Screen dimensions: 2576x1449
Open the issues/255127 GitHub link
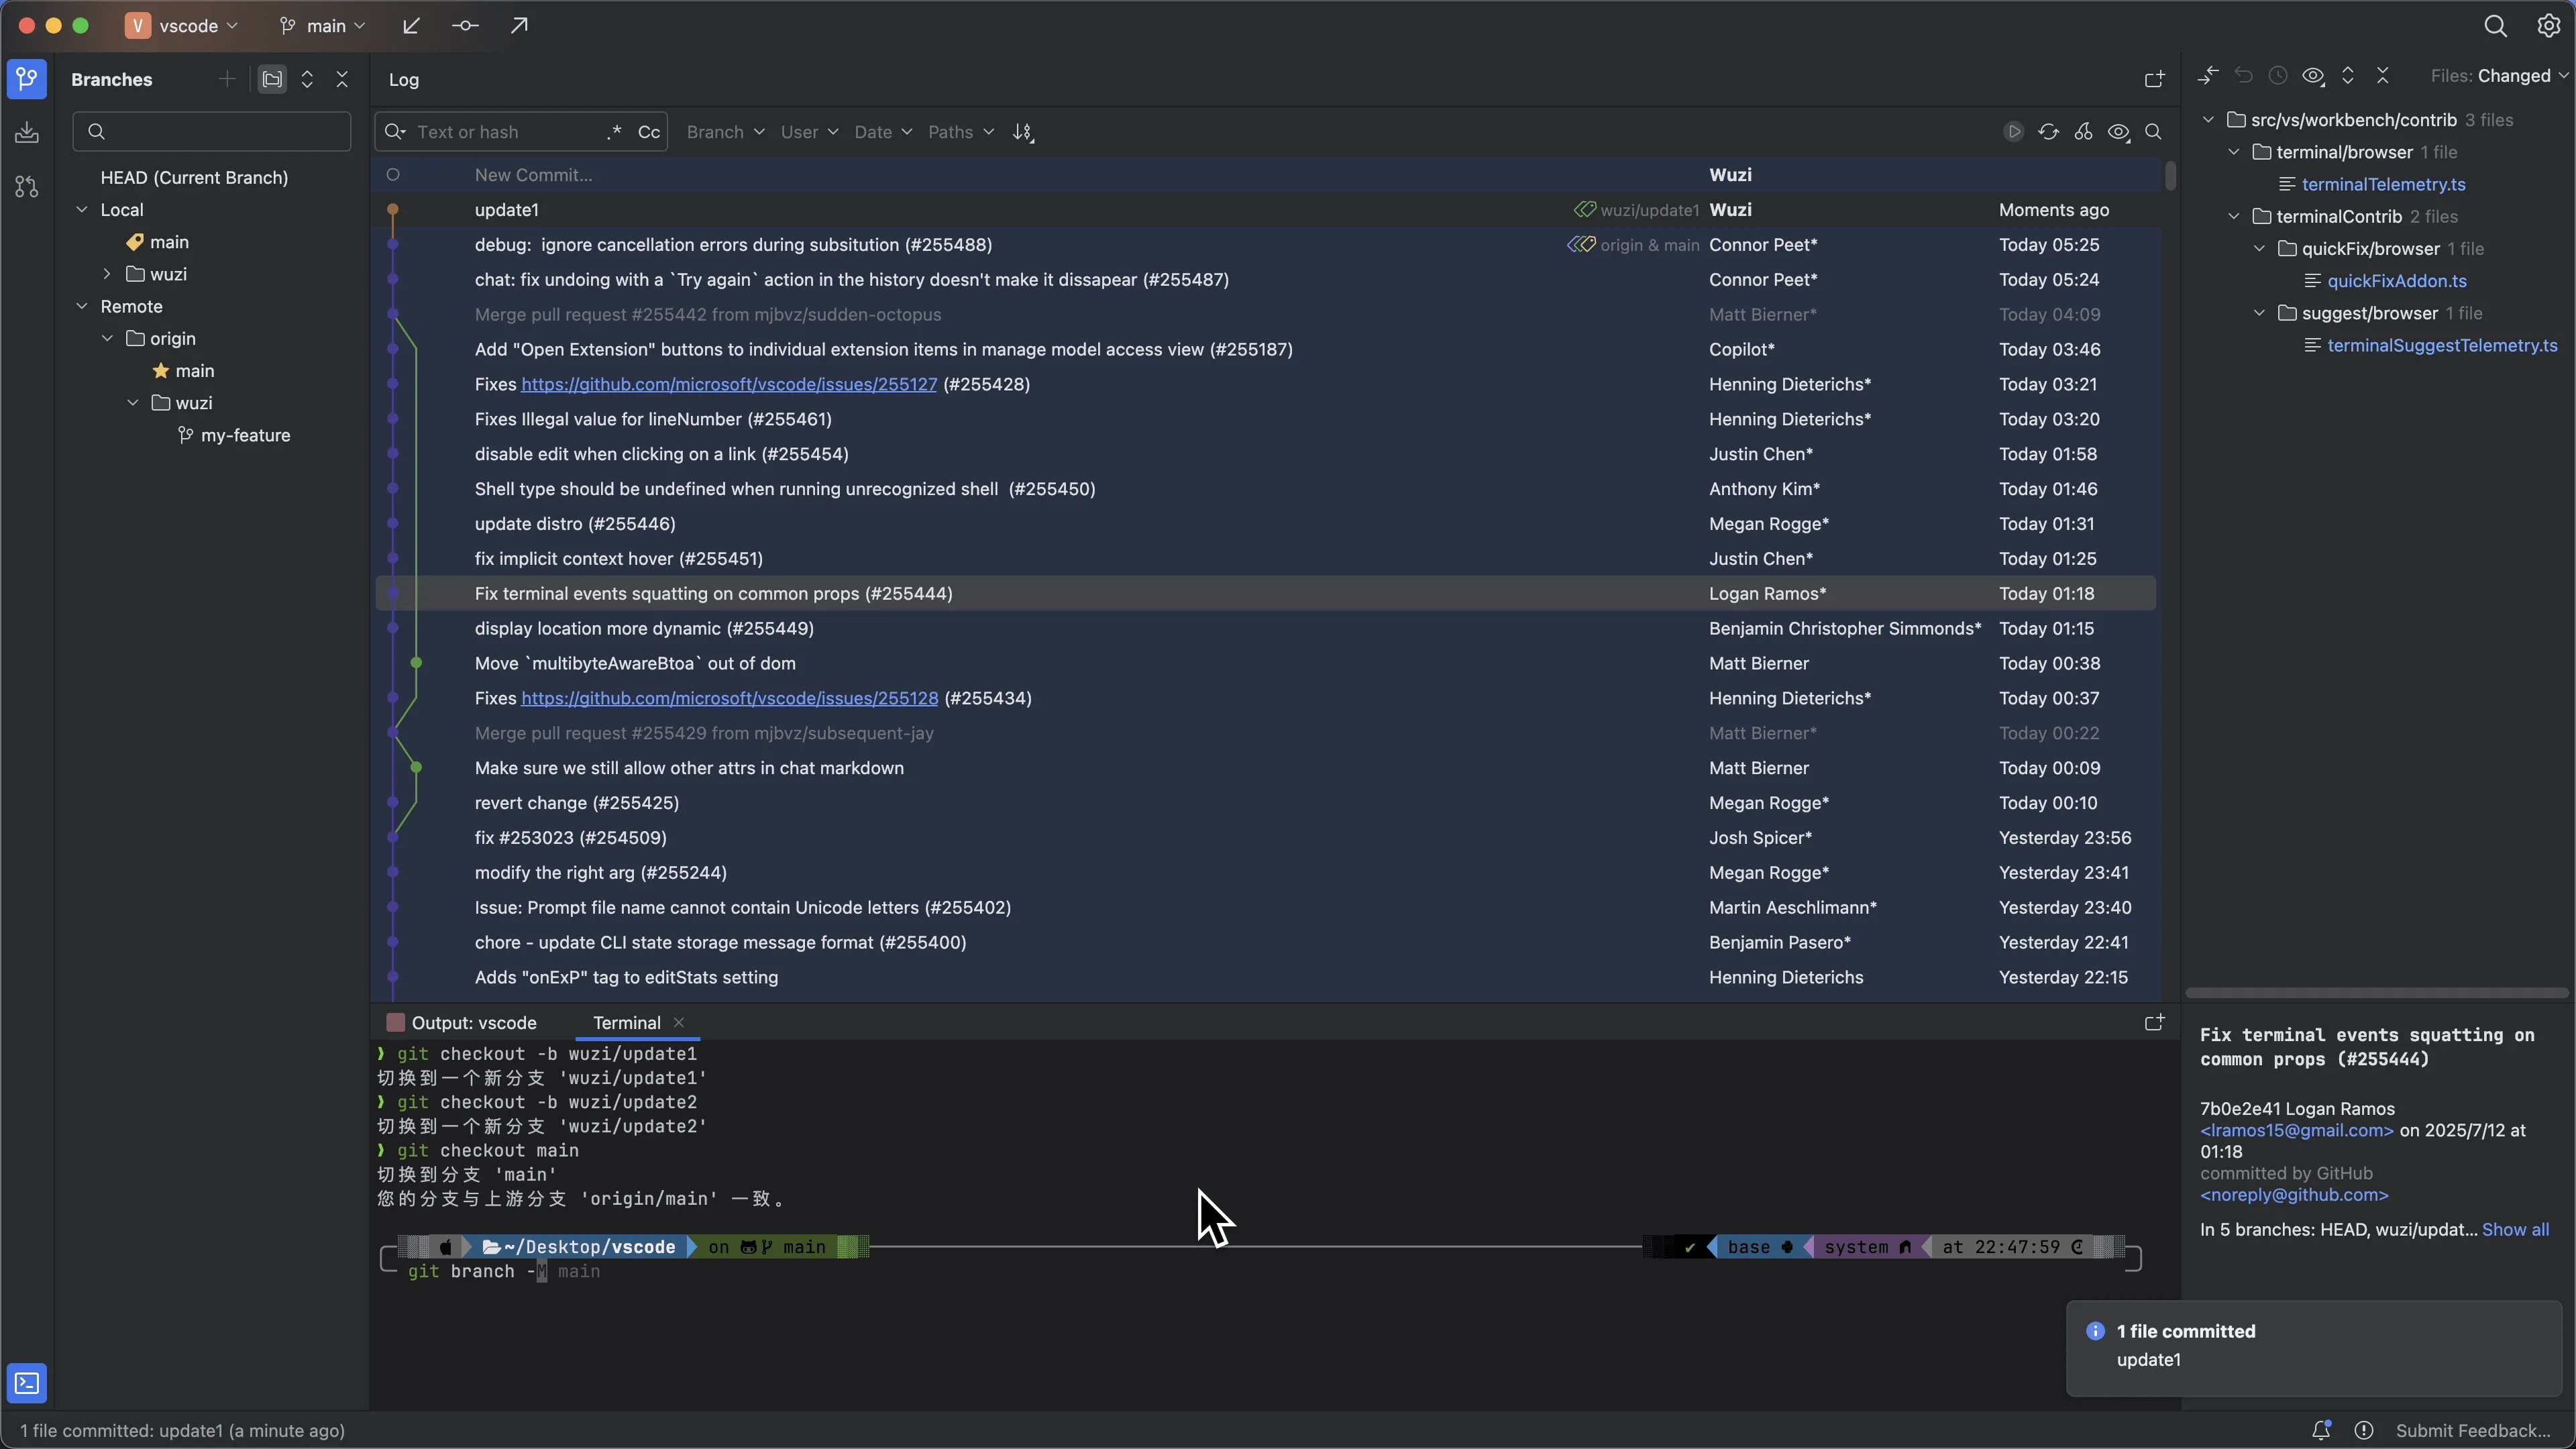(x=728, y=384)
